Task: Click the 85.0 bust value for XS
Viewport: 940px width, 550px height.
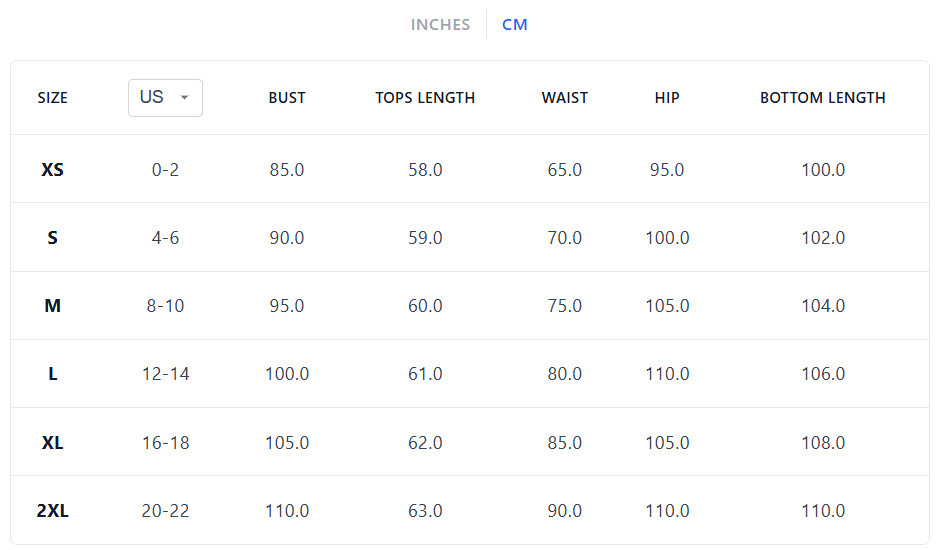Action: [x=287, y=170]
